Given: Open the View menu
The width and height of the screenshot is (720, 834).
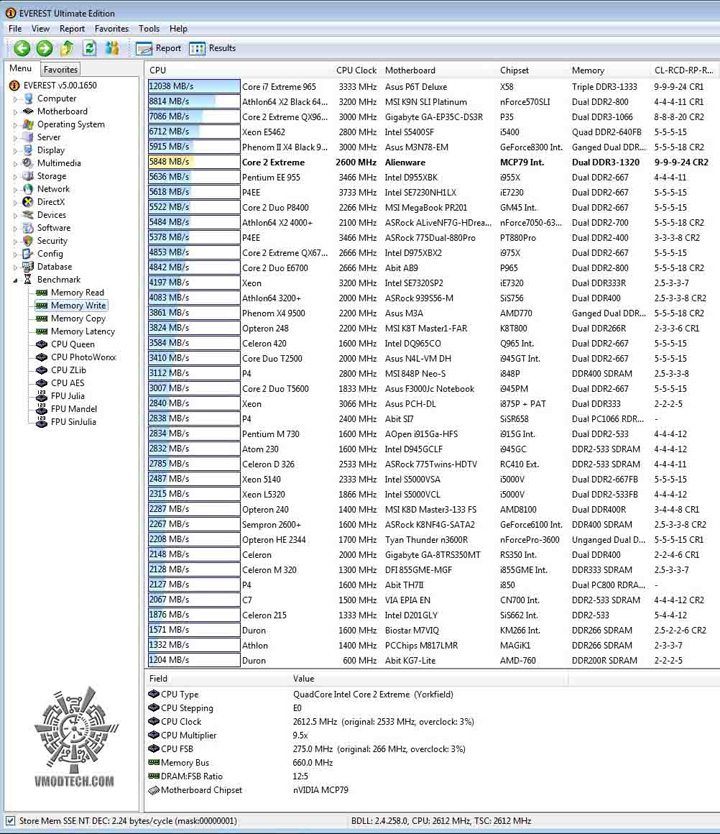Looking at the screenshot, I should pyautogui.click(x=40, y=29).
